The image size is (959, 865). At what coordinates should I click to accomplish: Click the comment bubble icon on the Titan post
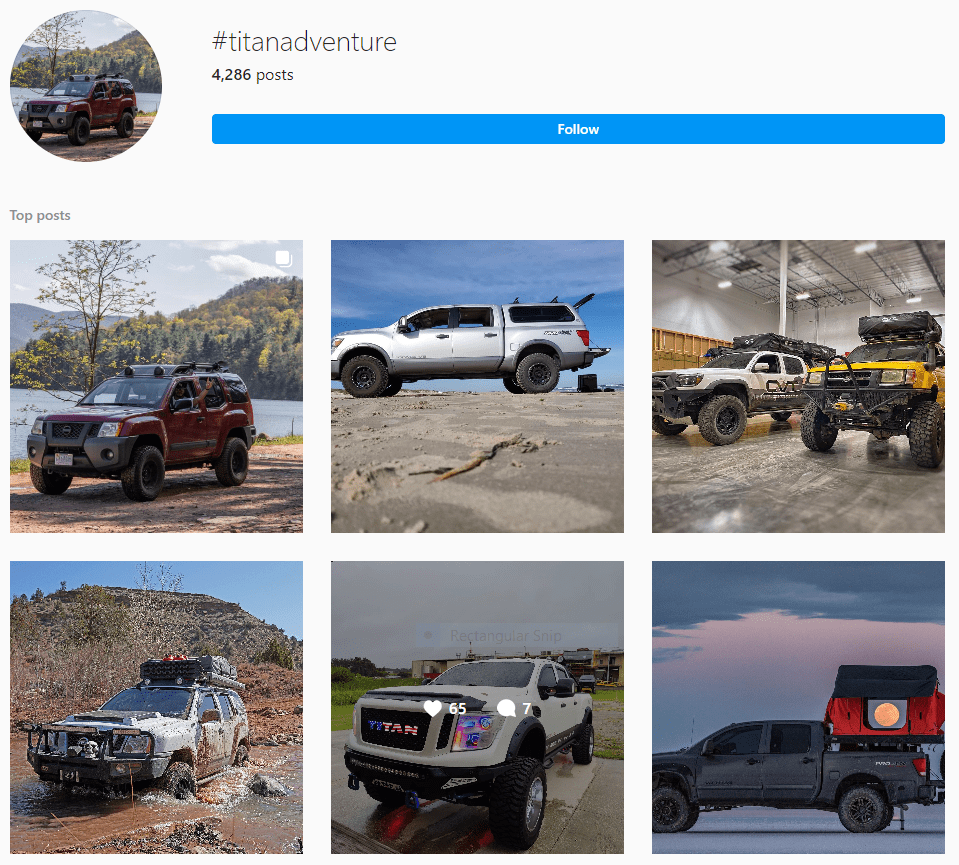tap(506, 708)
